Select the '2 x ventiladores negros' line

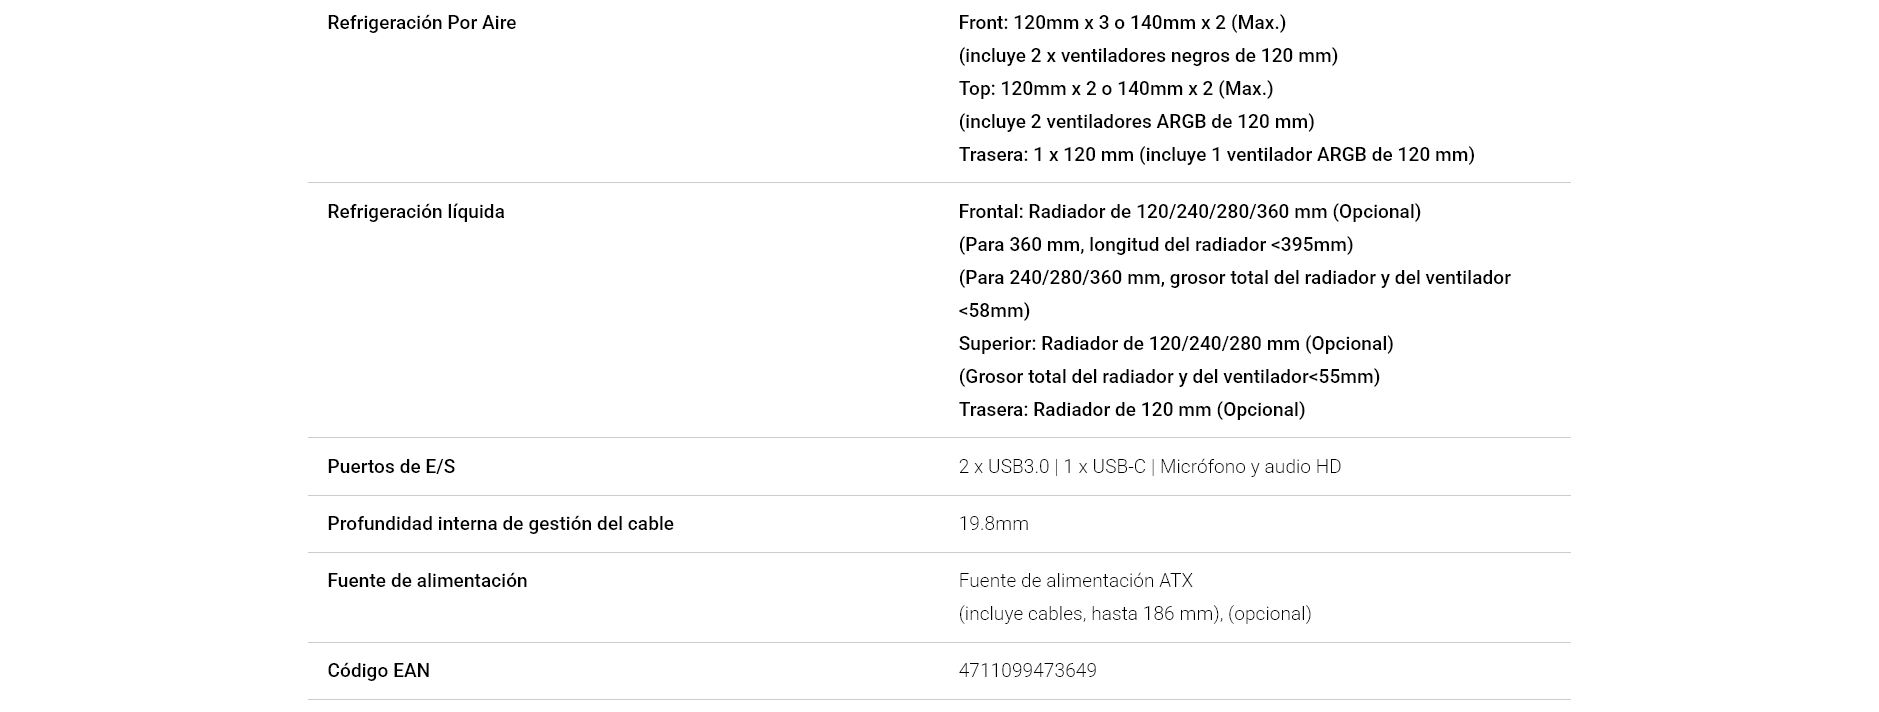pos(1148,56)
